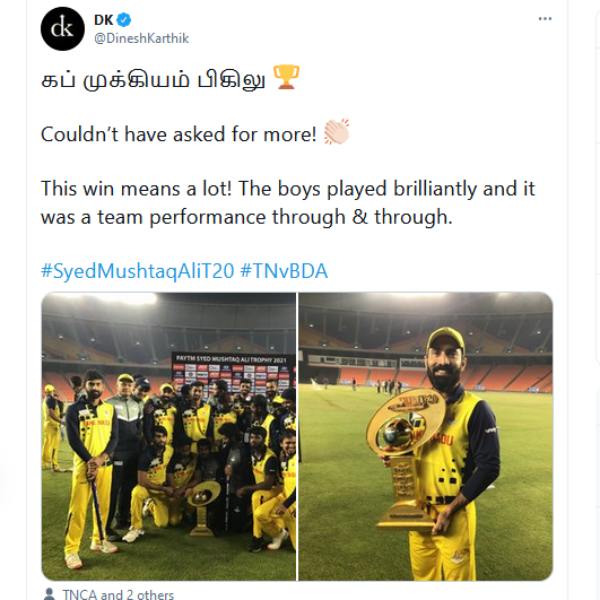Click the "Couldn't have asked for more!" text
The height and width of the screenshot is (600, 600).
tap(180, 134)
